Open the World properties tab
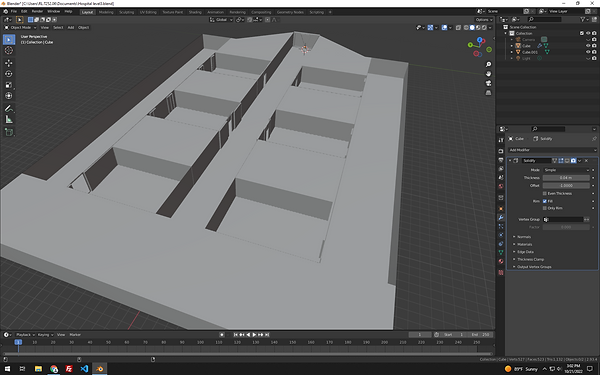This screenshot has height=375, width=600. pos(501,186)
